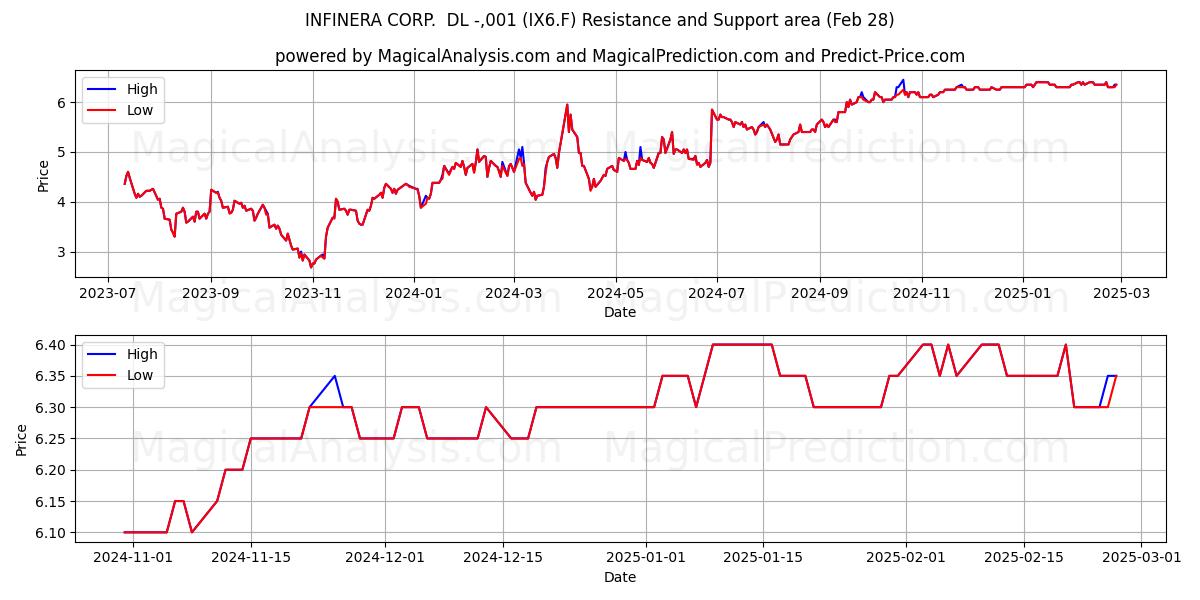Click the top chart price tick 5

click(x=62, y=153)
